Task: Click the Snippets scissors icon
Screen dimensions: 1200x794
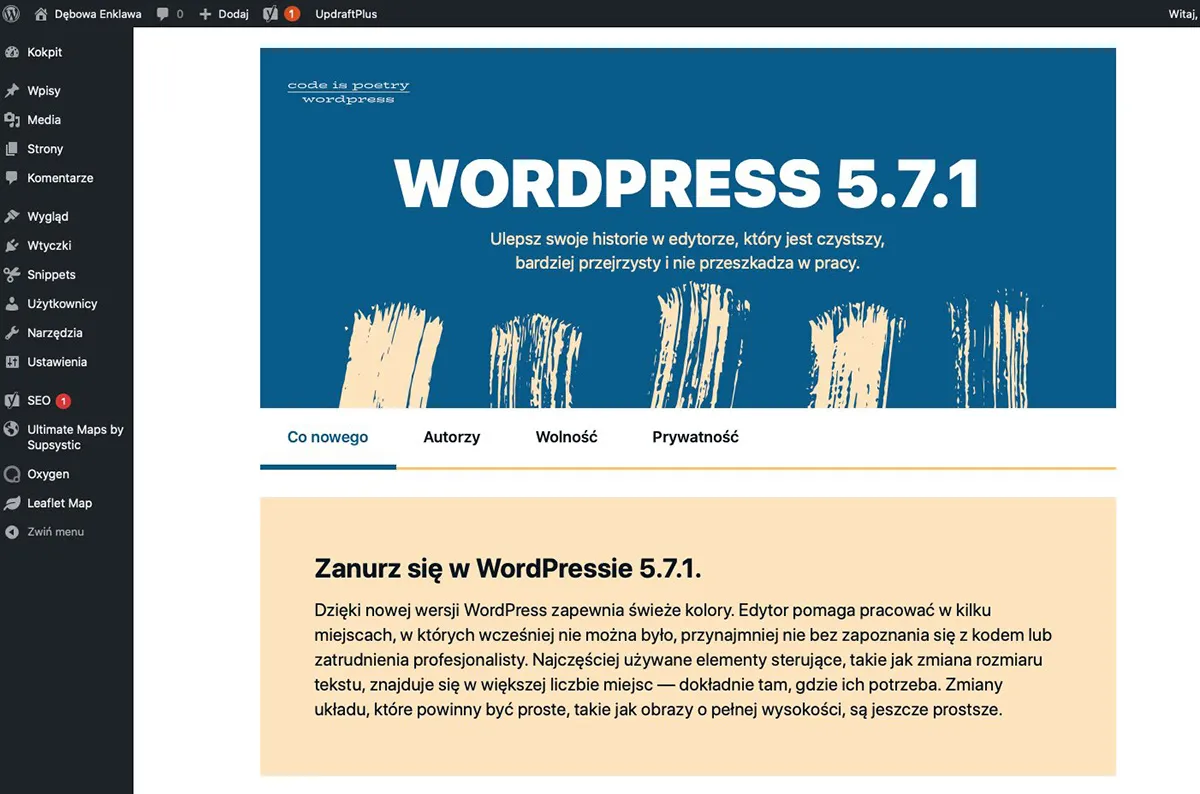Action: [x=12, y=275]
